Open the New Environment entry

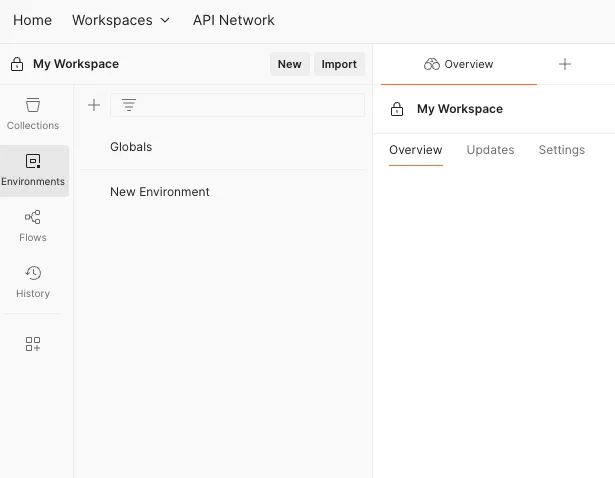(160, 192)
